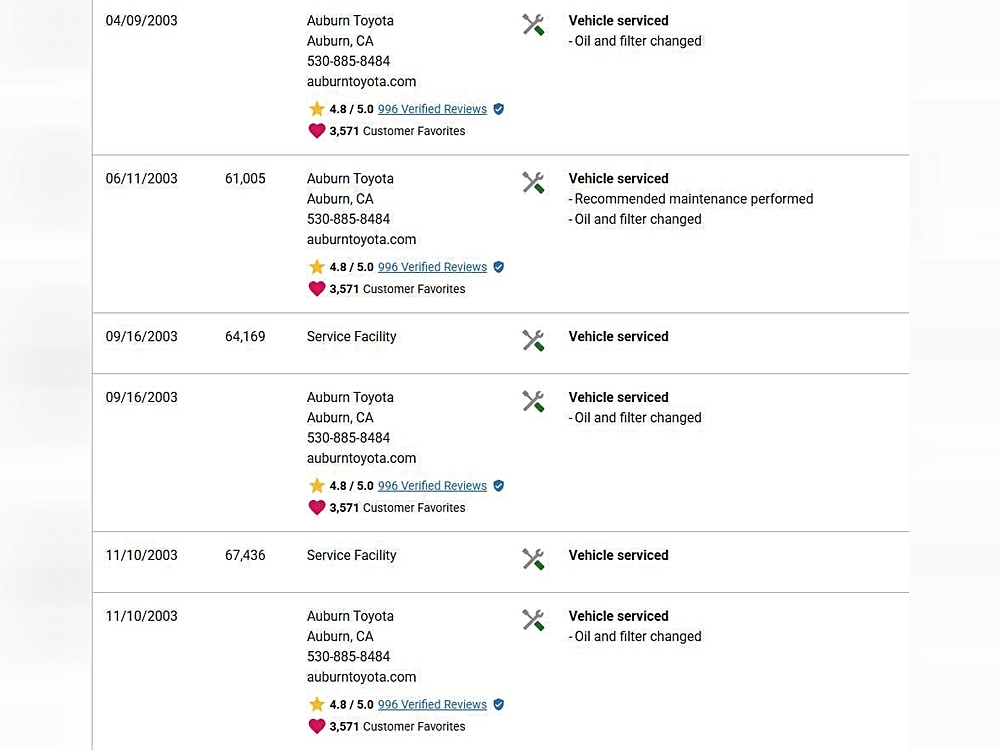Click Service Facility in the 67,436 mile row

(351, 555)
